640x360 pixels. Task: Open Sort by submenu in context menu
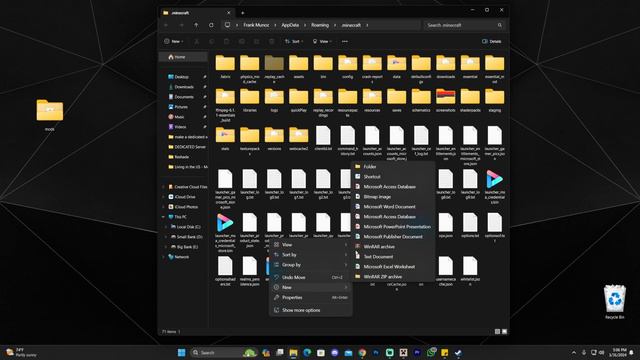(311, 255)
